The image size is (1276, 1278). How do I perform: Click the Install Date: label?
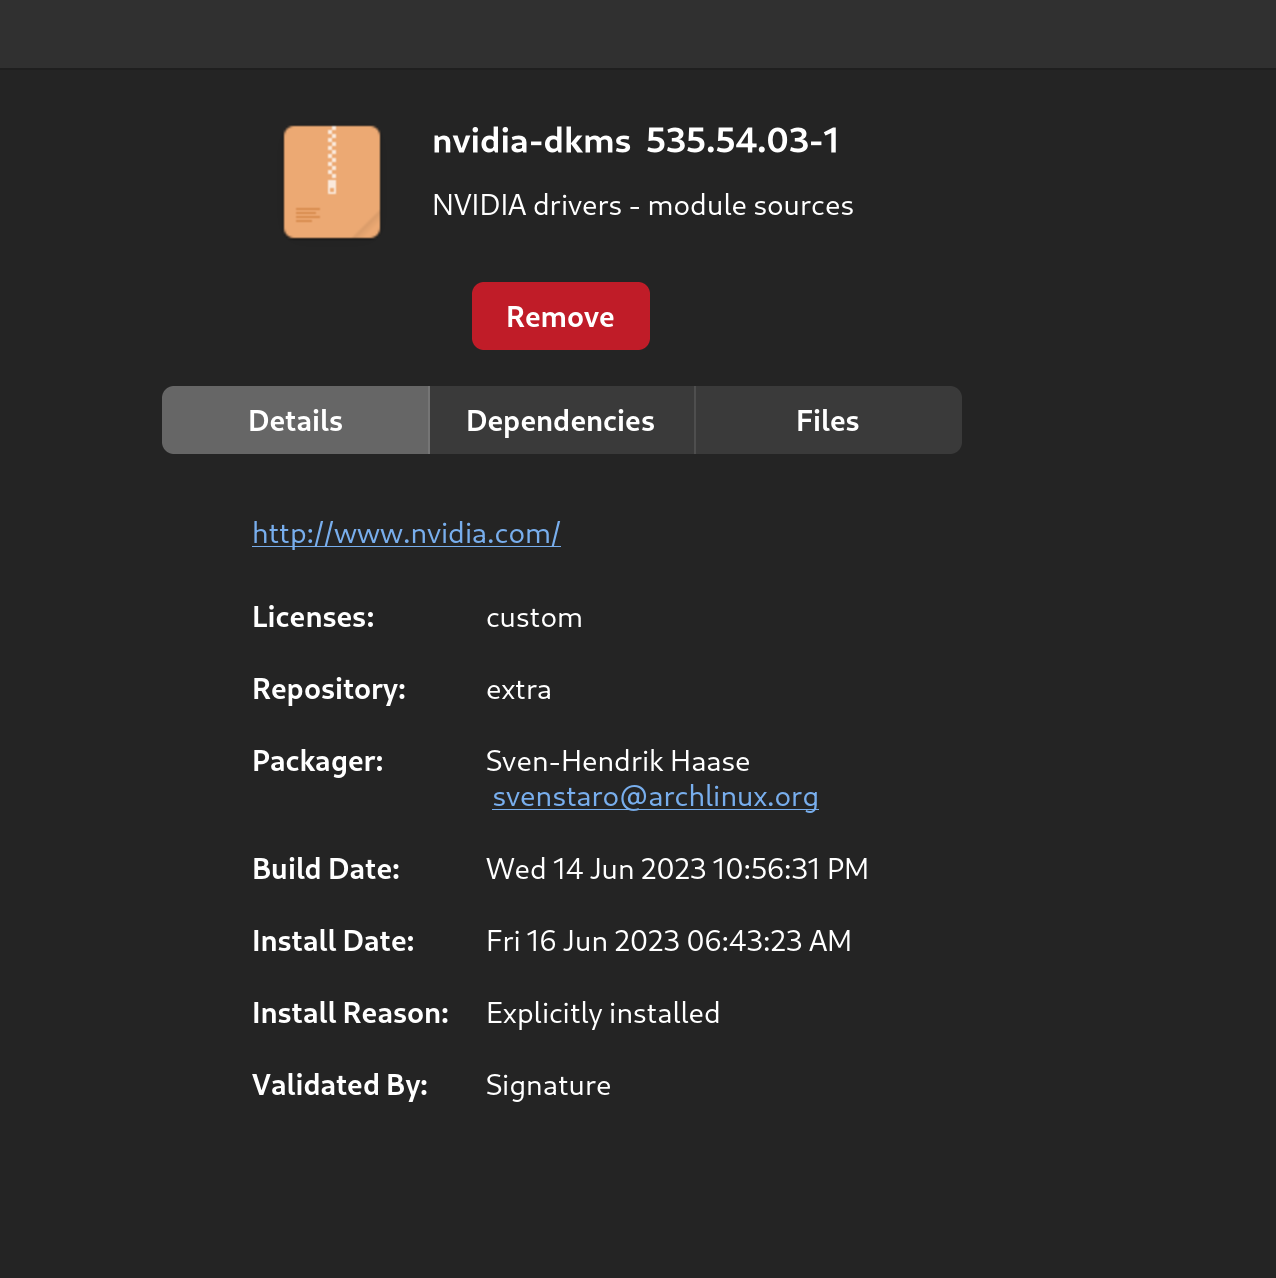coord(333,941)
